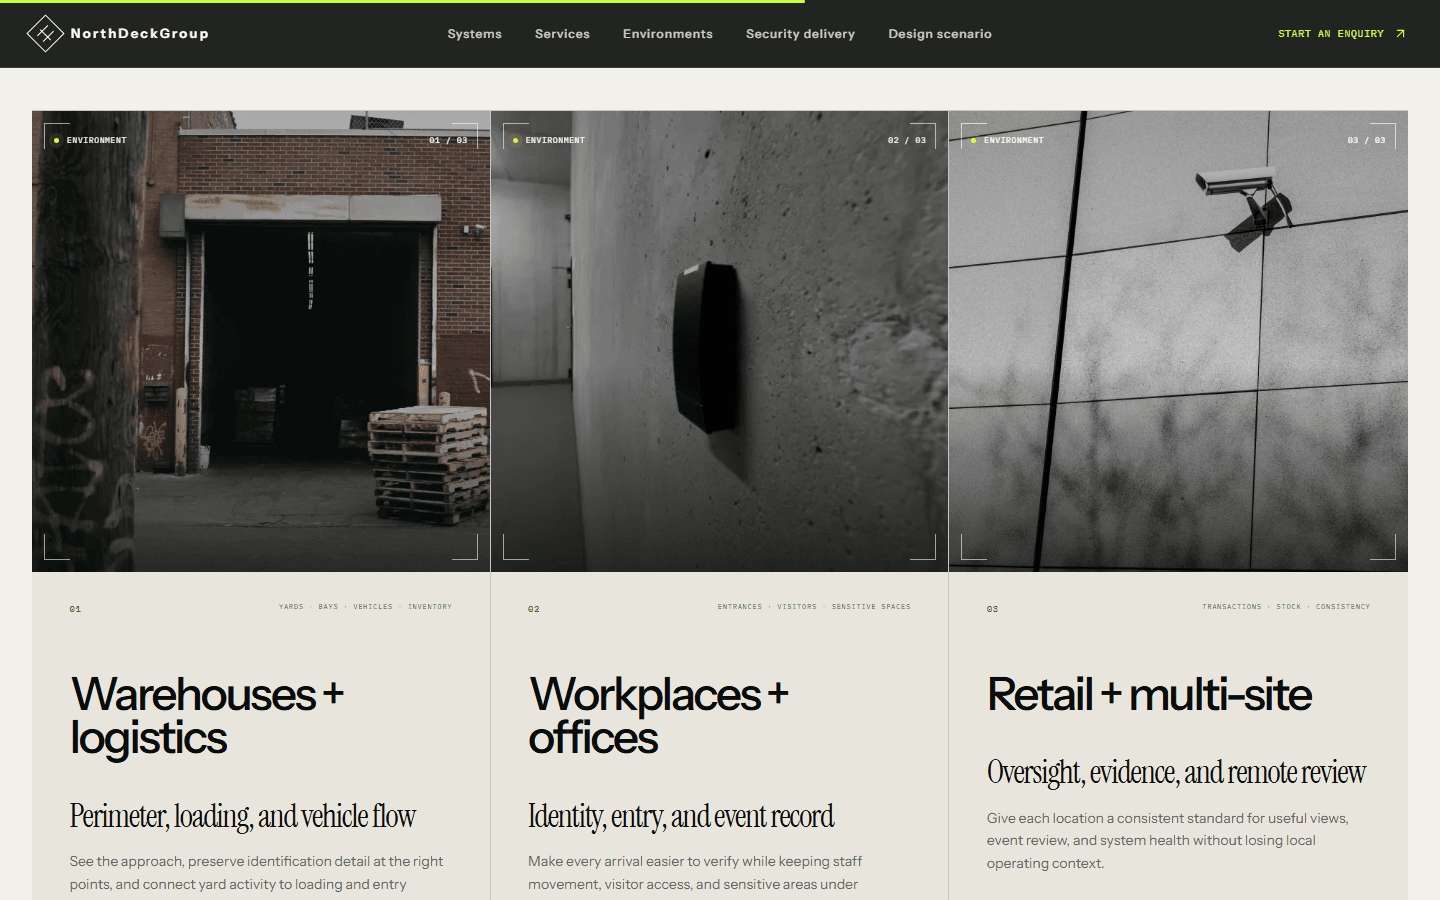The image size is (1440, 900).
Task: Click the 'Identity, entry, and event record' subheading
Action: (681, 816)
